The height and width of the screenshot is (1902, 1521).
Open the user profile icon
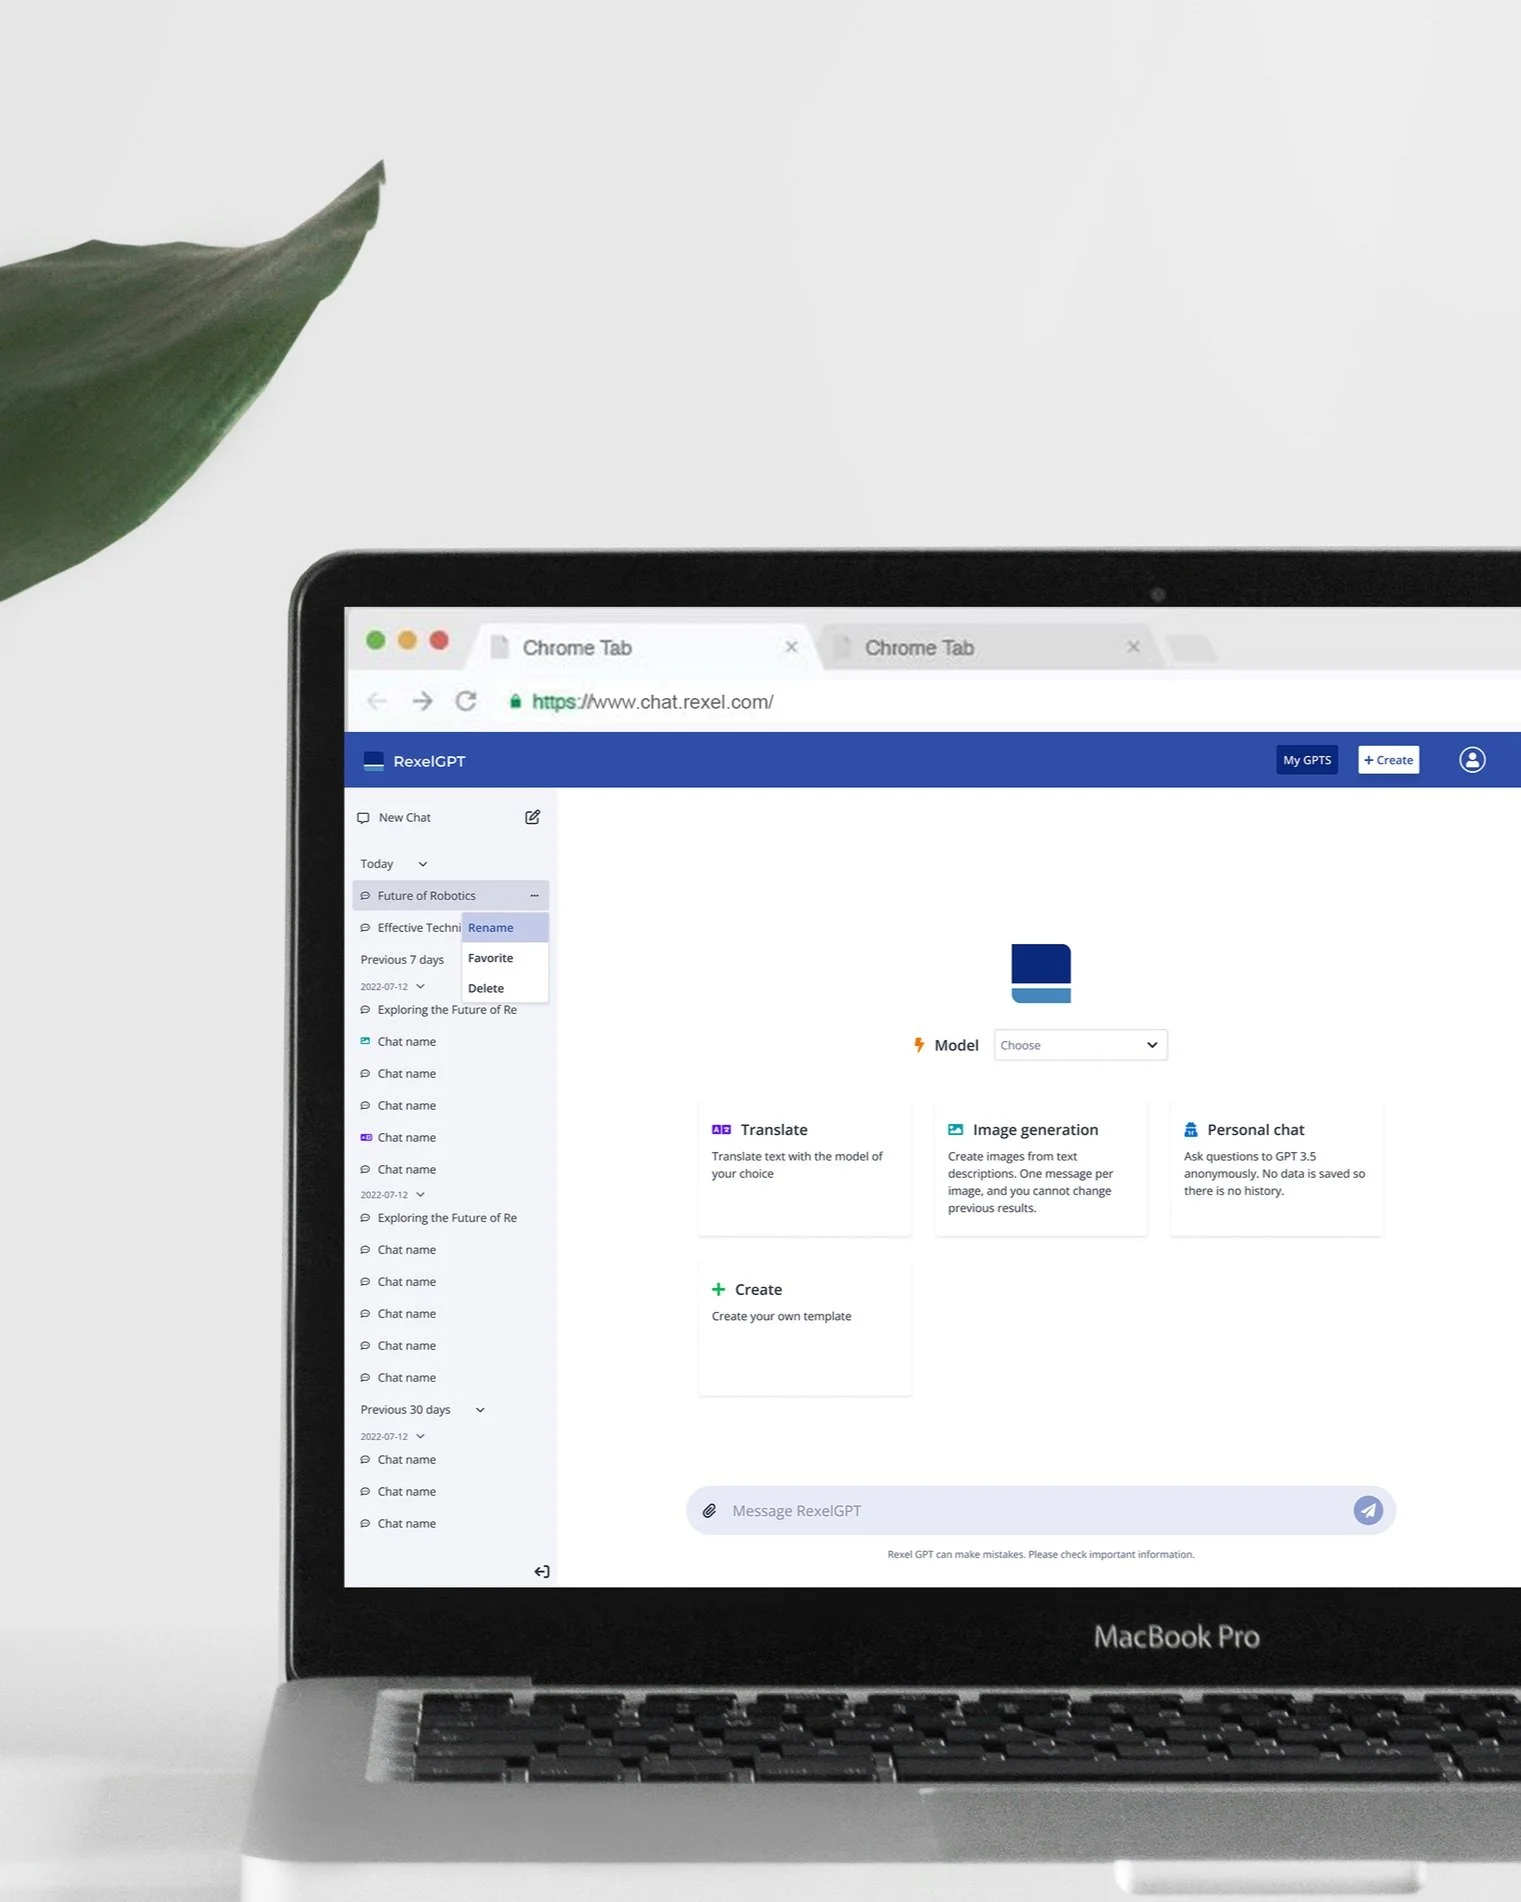coord(1472,760)
